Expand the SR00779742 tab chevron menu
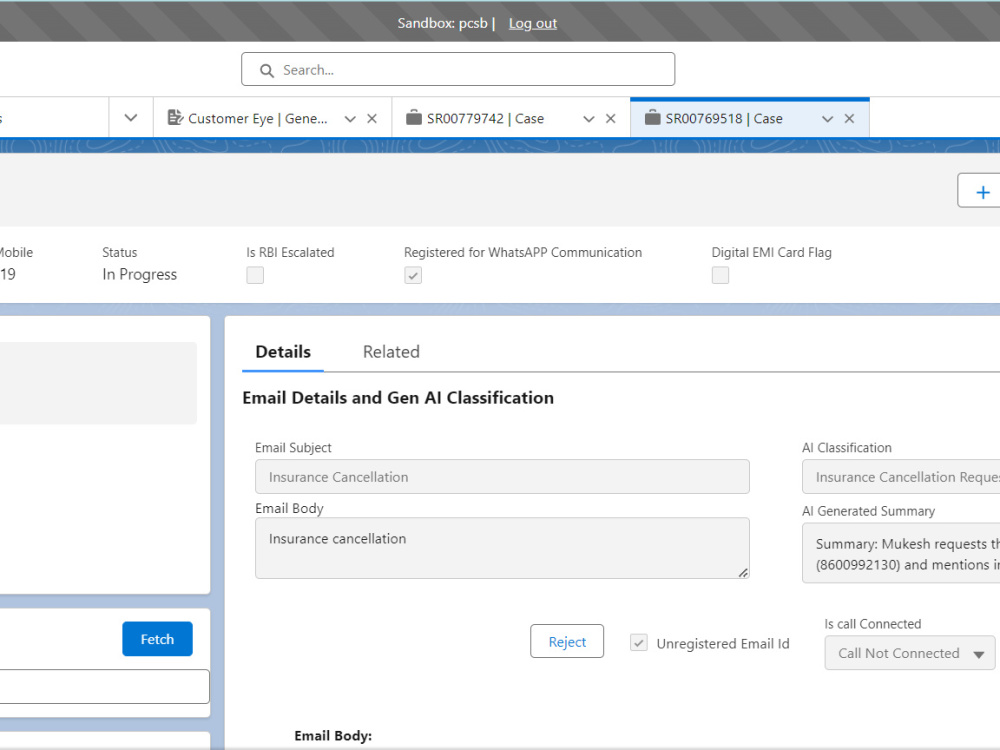The height and width of the screenshot is (750, 1000). pyautogui.click(x=589, y=119)
